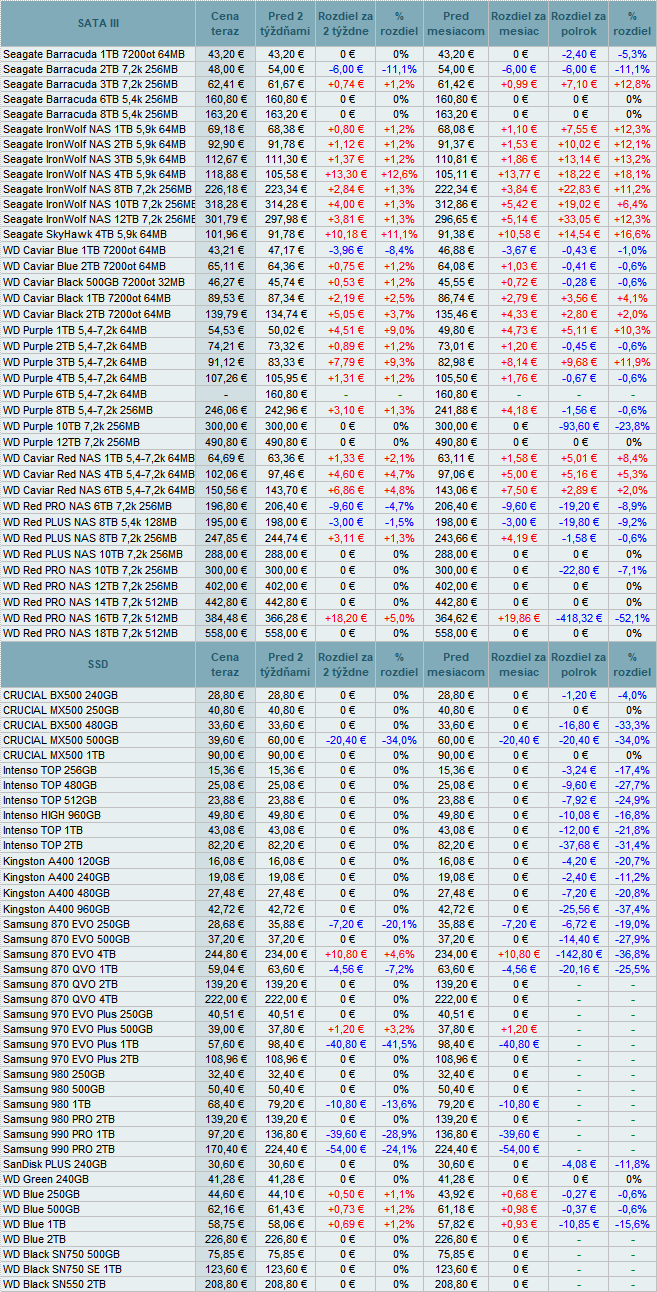Viewport: 657px width, 1292px height.
Task: Click row WD Purple 6TB 5,4-7,2k 64MB
Action: (x=328, y=394)
